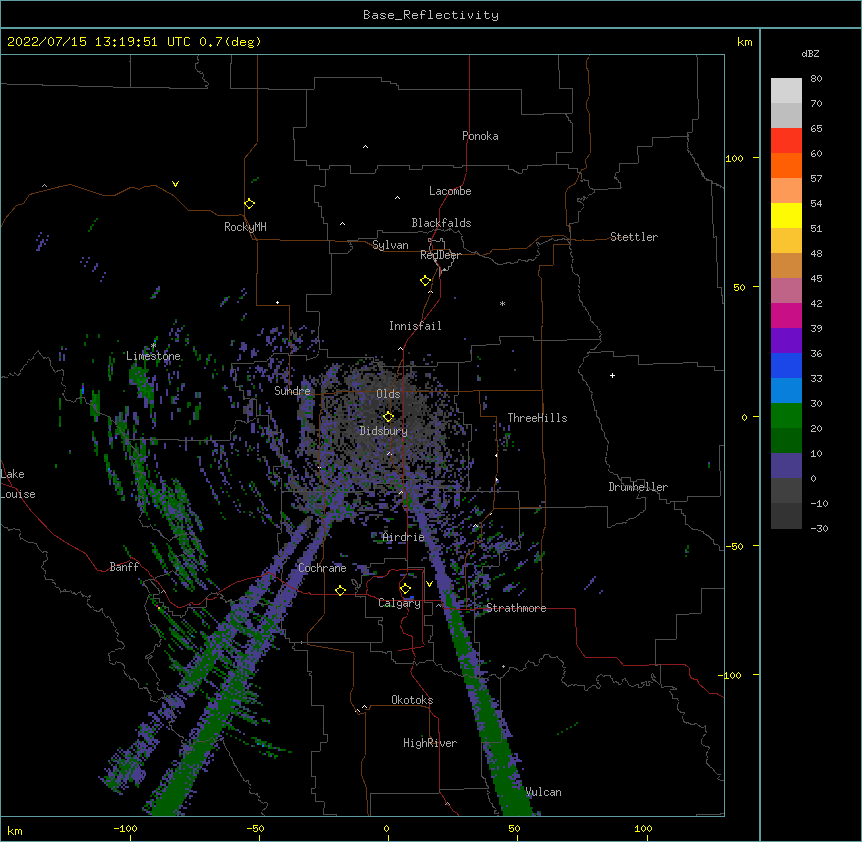Click the Lake Louise label
This screenshot has width=862, height=842.
tap(18, 484)
